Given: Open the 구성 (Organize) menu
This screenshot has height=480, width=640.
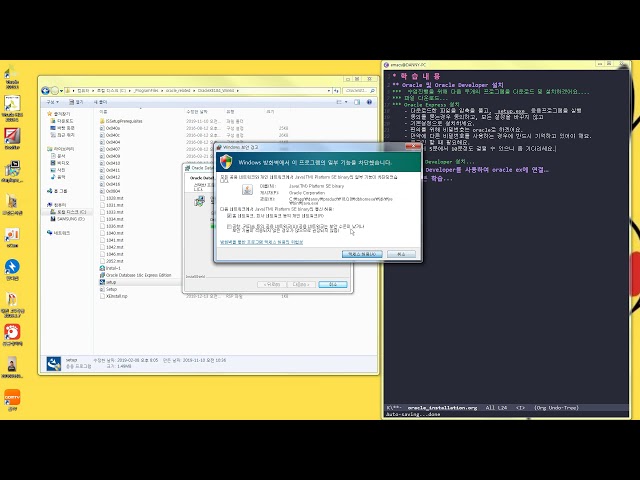Looking at the screenshot, I should point(52,102).
